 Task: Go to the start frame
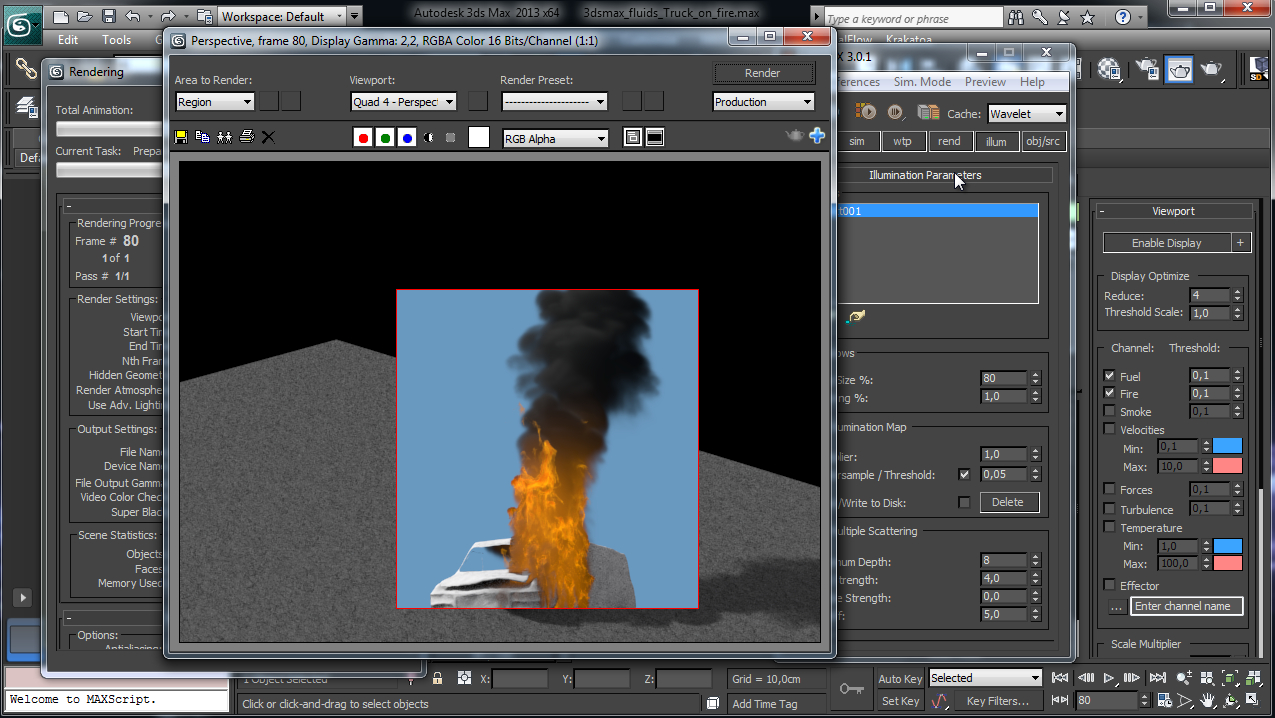pos(1062,678)
